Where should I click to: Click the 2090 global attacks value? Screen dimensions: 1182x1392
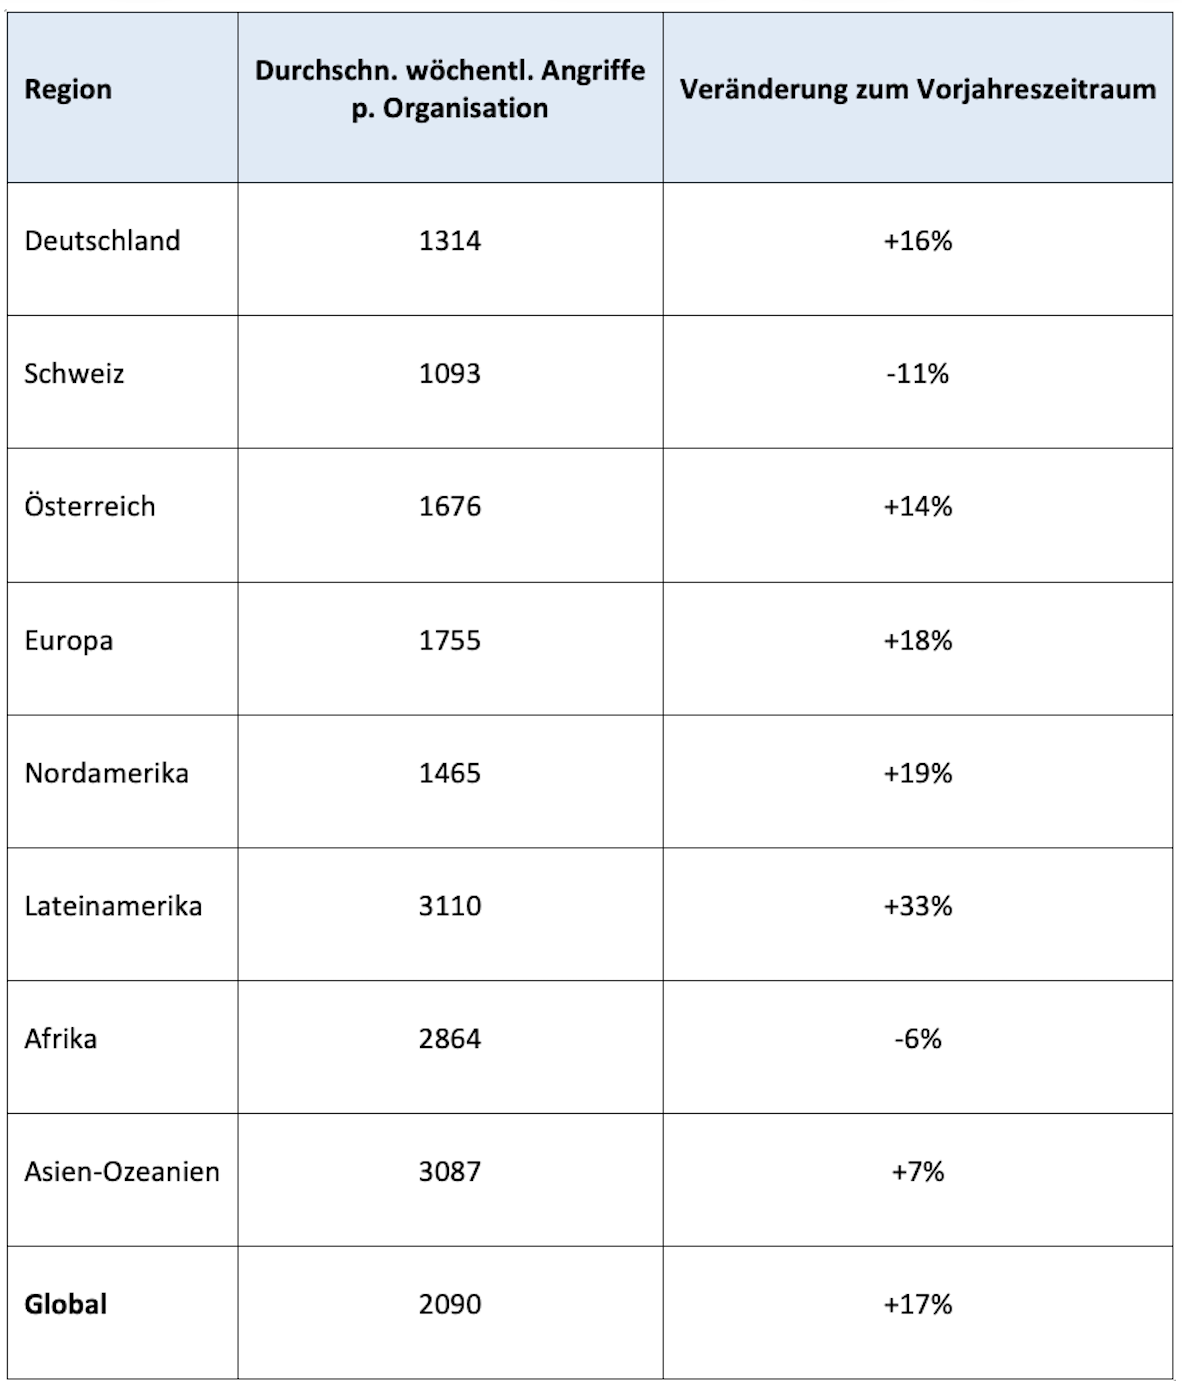(x=450, y=1305)
